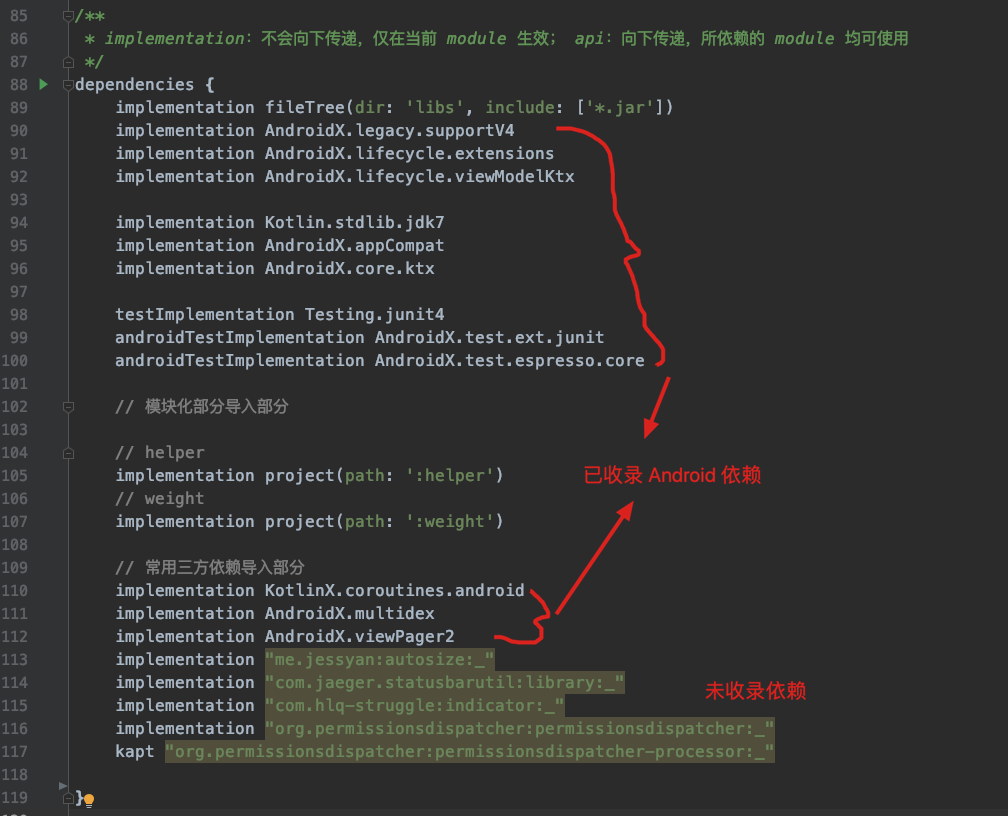Run the dependencies block via the green gutter arrow

coord(44,84)
